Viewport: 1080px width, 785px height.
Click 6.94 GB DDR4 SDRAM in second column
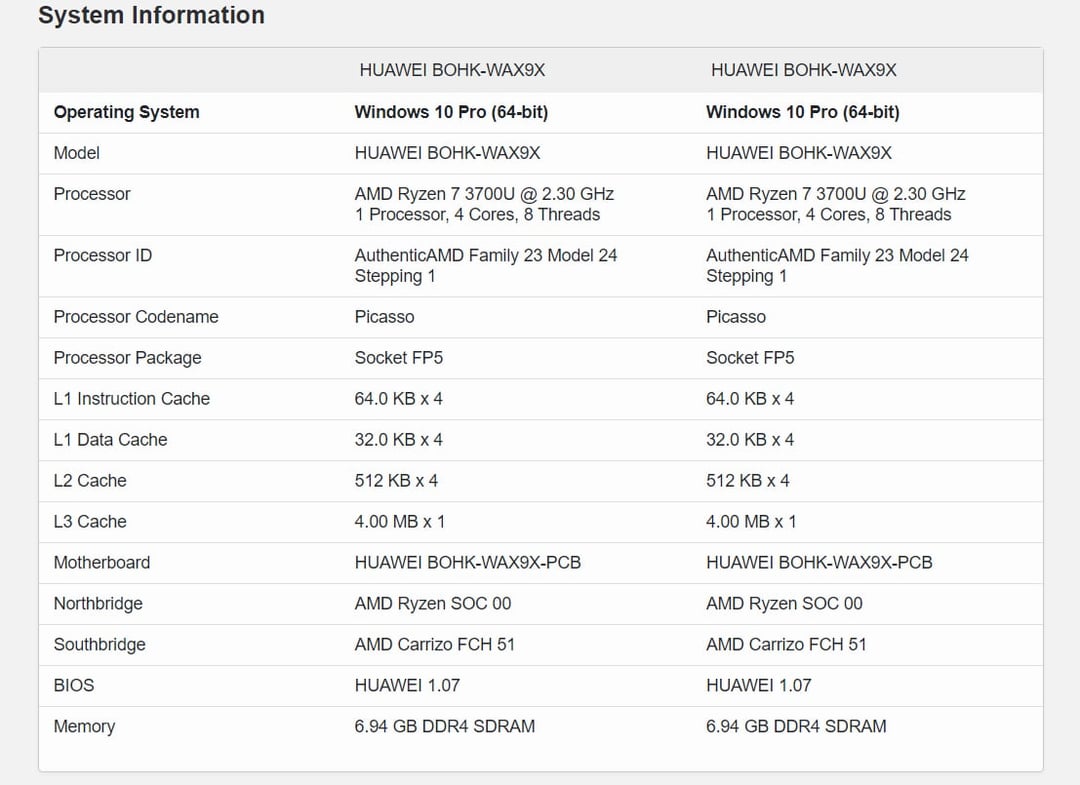[x=797, y=726]
